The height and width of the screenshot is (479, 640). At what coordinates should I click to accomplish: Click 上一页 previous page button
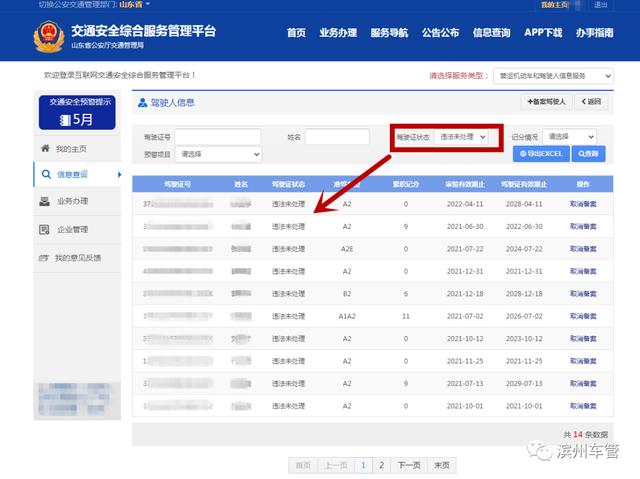pyautogui.click(x=336, y=465)
